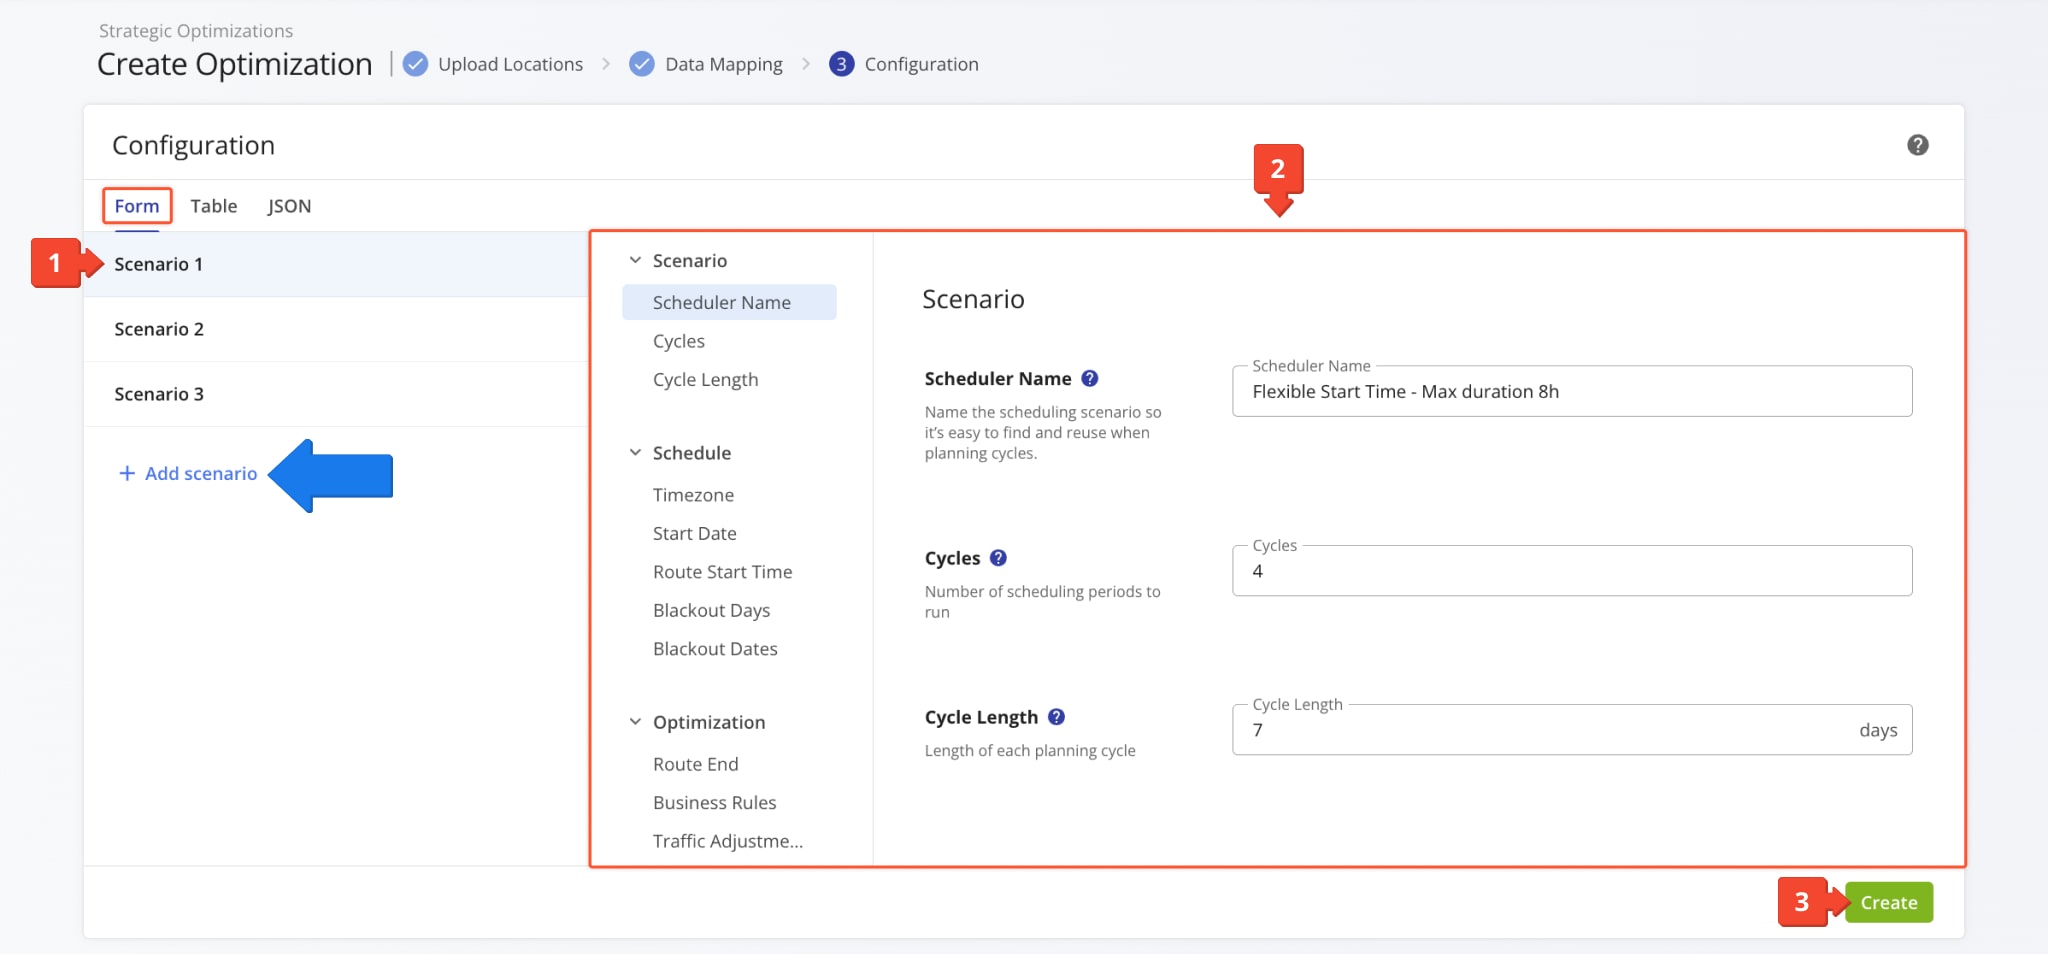Click the bold Cycle Length field label

(x=981, y=717)
